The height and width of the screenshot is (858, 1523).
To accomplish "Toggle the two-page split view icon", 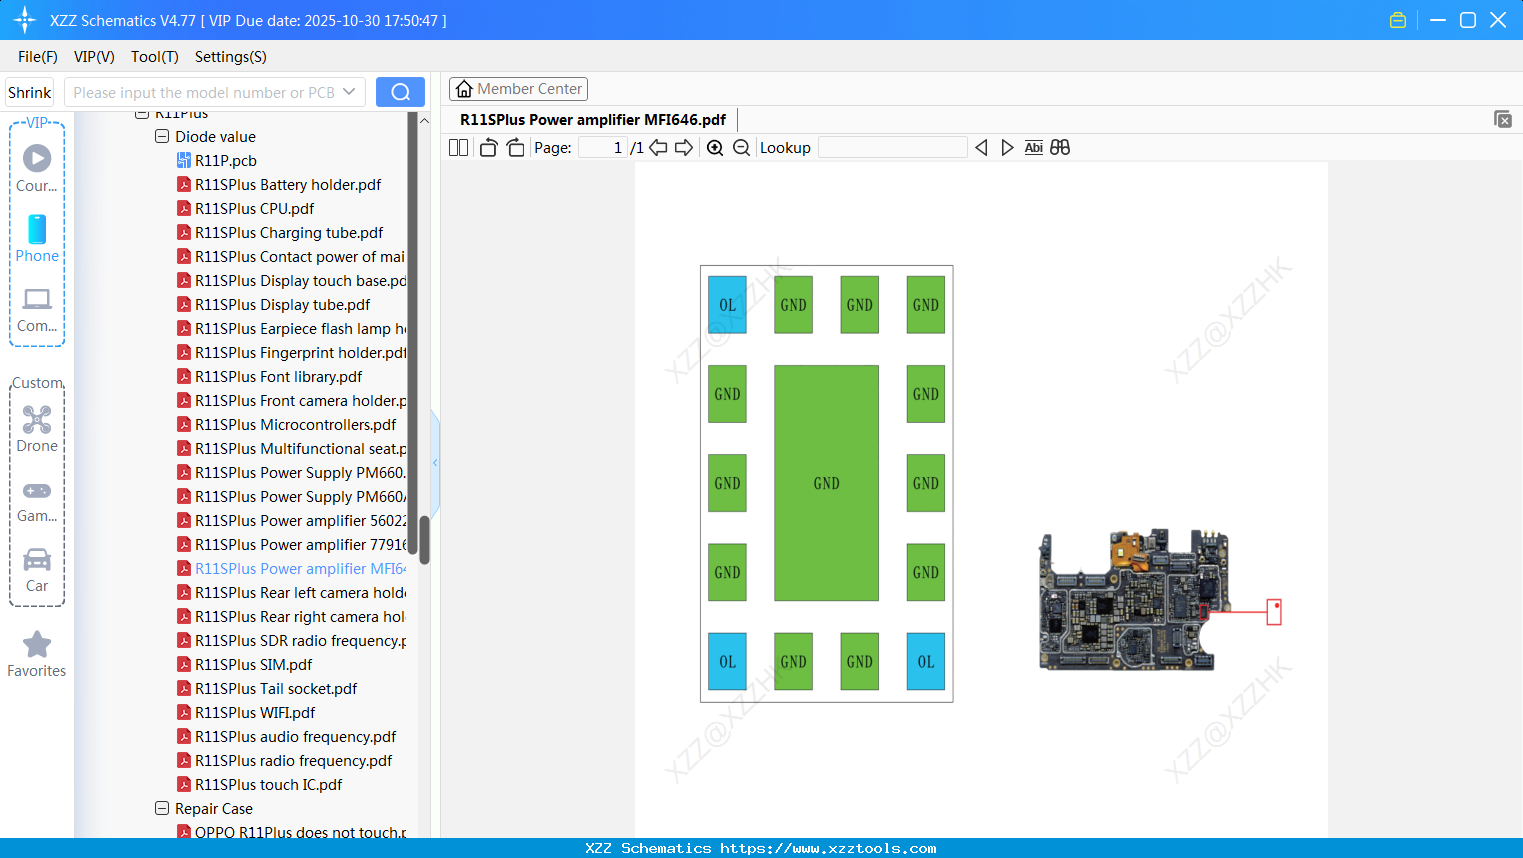I will [x=459, y=148].
